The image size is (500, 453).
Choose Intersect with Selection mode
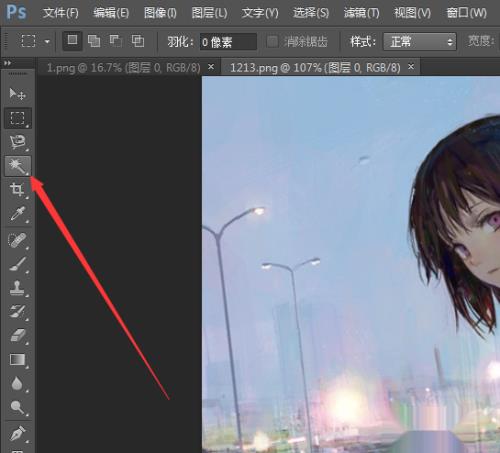tap(138, 41)
